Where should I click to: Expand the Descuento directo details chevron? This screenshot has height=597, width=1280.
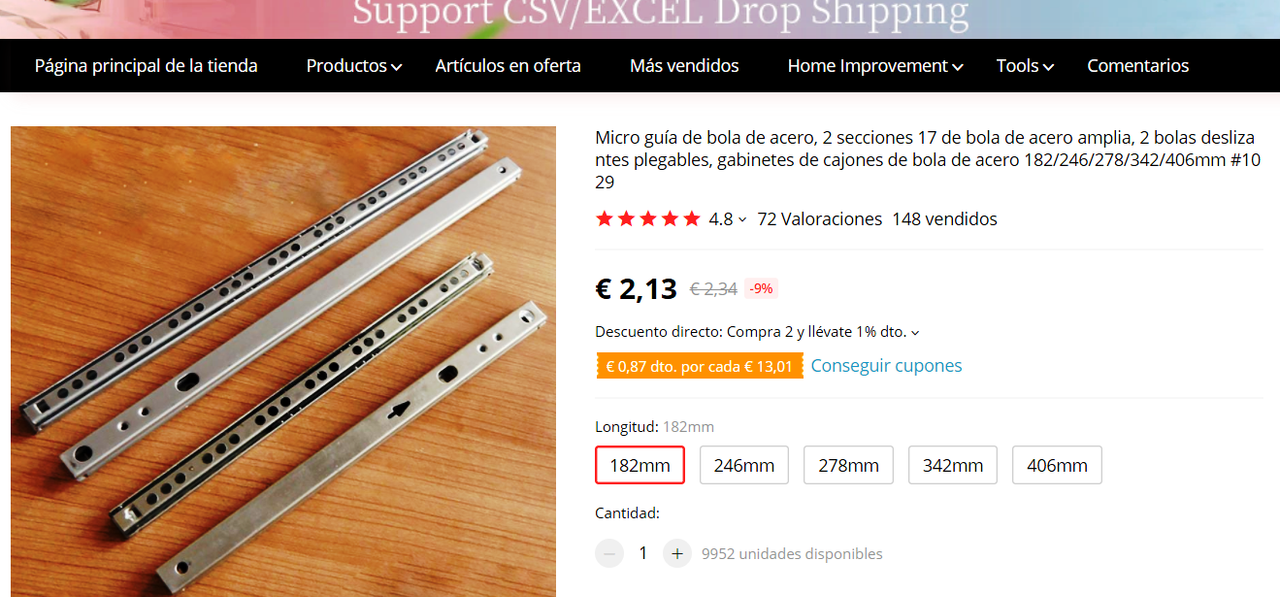pos(915,333)
